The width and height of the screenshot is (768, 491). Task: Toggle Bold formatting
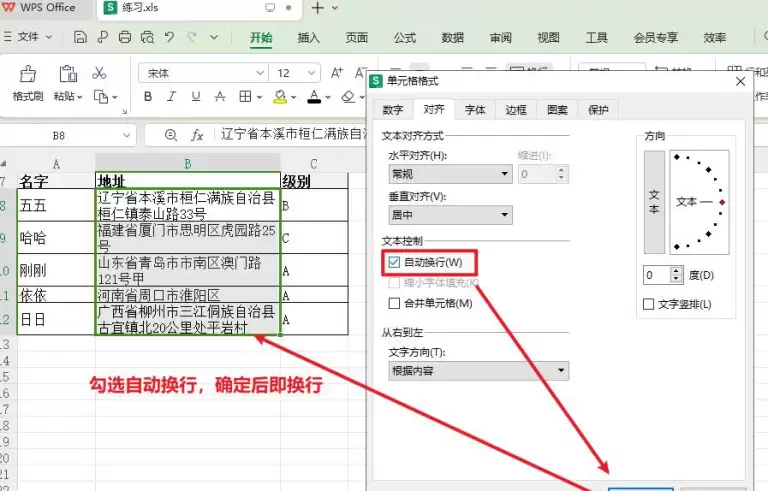click(148, 97)
